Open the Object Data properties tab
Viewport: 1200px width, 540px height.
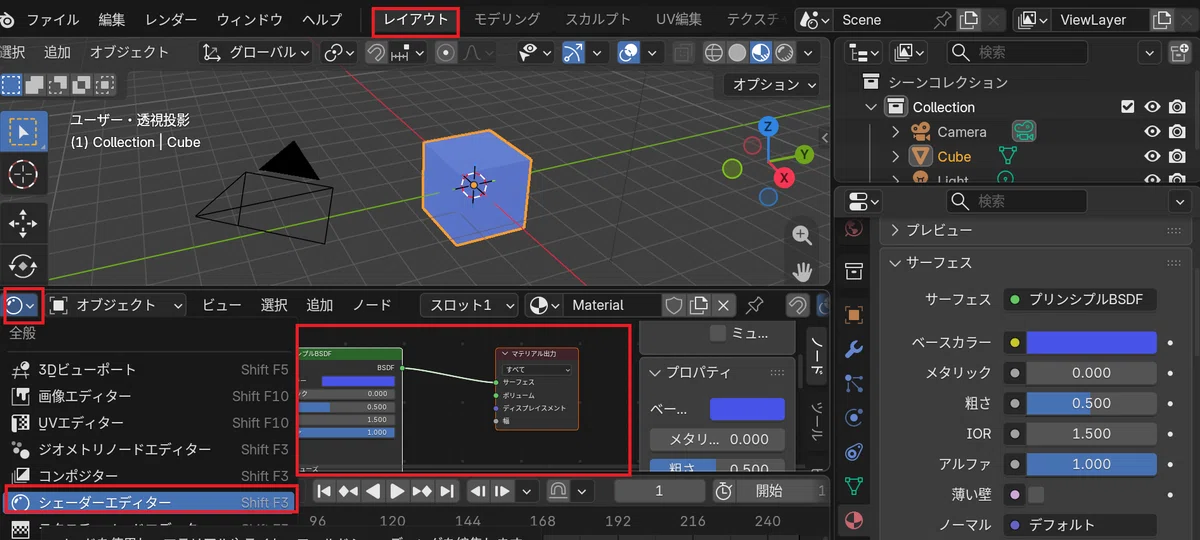(853, 486)
